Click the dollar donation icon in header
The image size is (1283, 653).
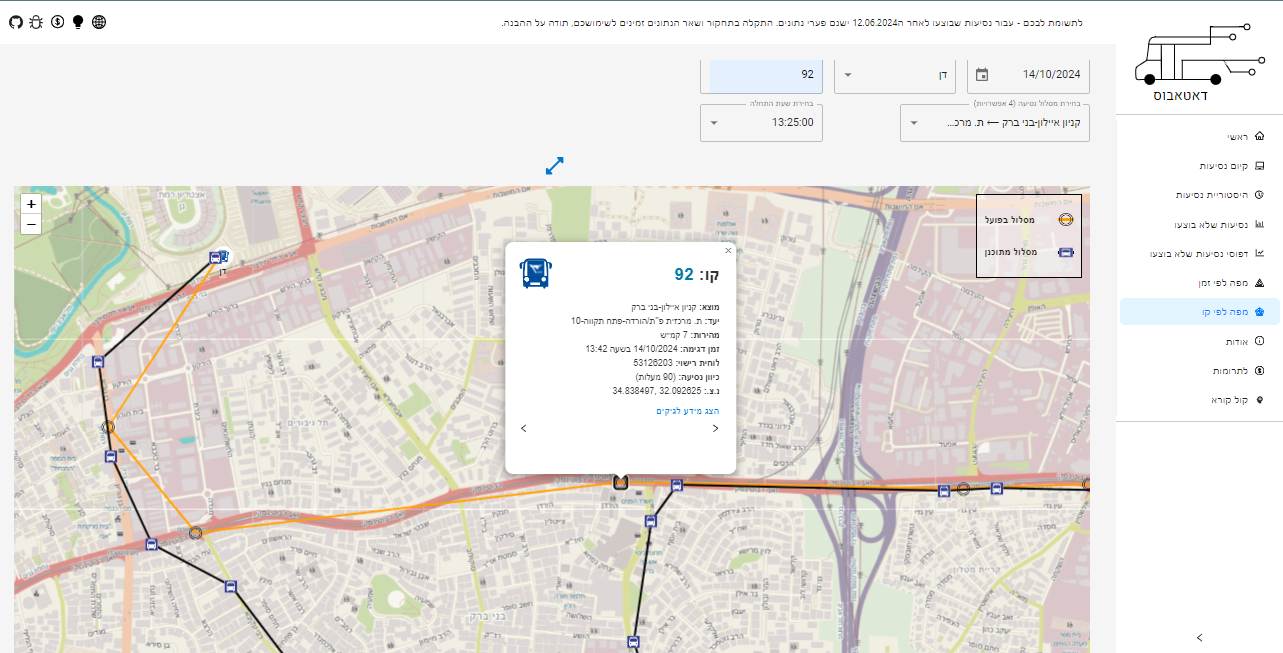click(57, 21)
